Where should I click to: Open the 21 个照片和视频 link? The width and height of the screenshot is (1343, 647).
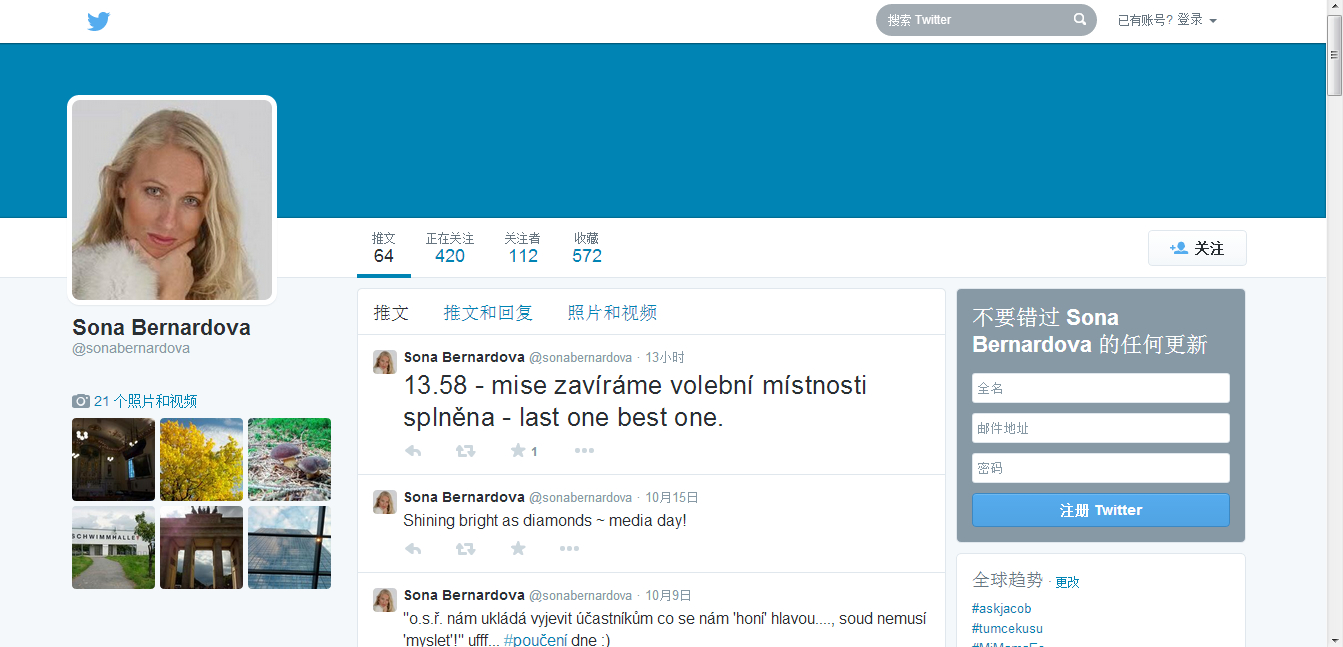click(x=145, y=401)
